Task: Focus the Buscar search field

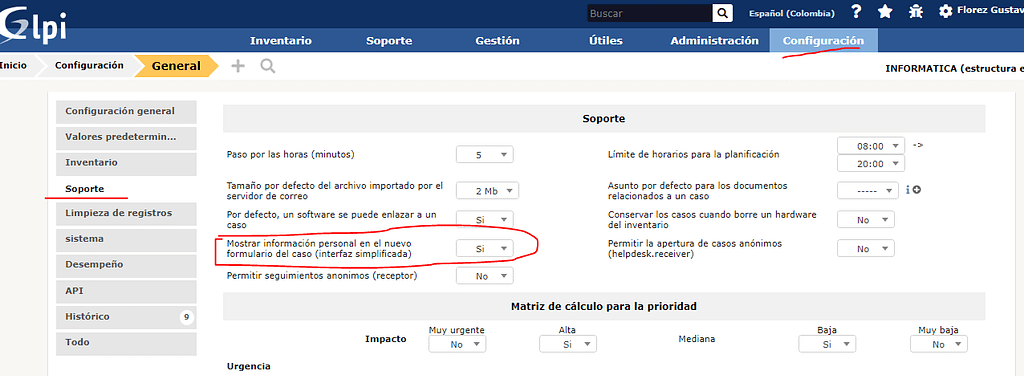Action: click(x=649, y=13)
